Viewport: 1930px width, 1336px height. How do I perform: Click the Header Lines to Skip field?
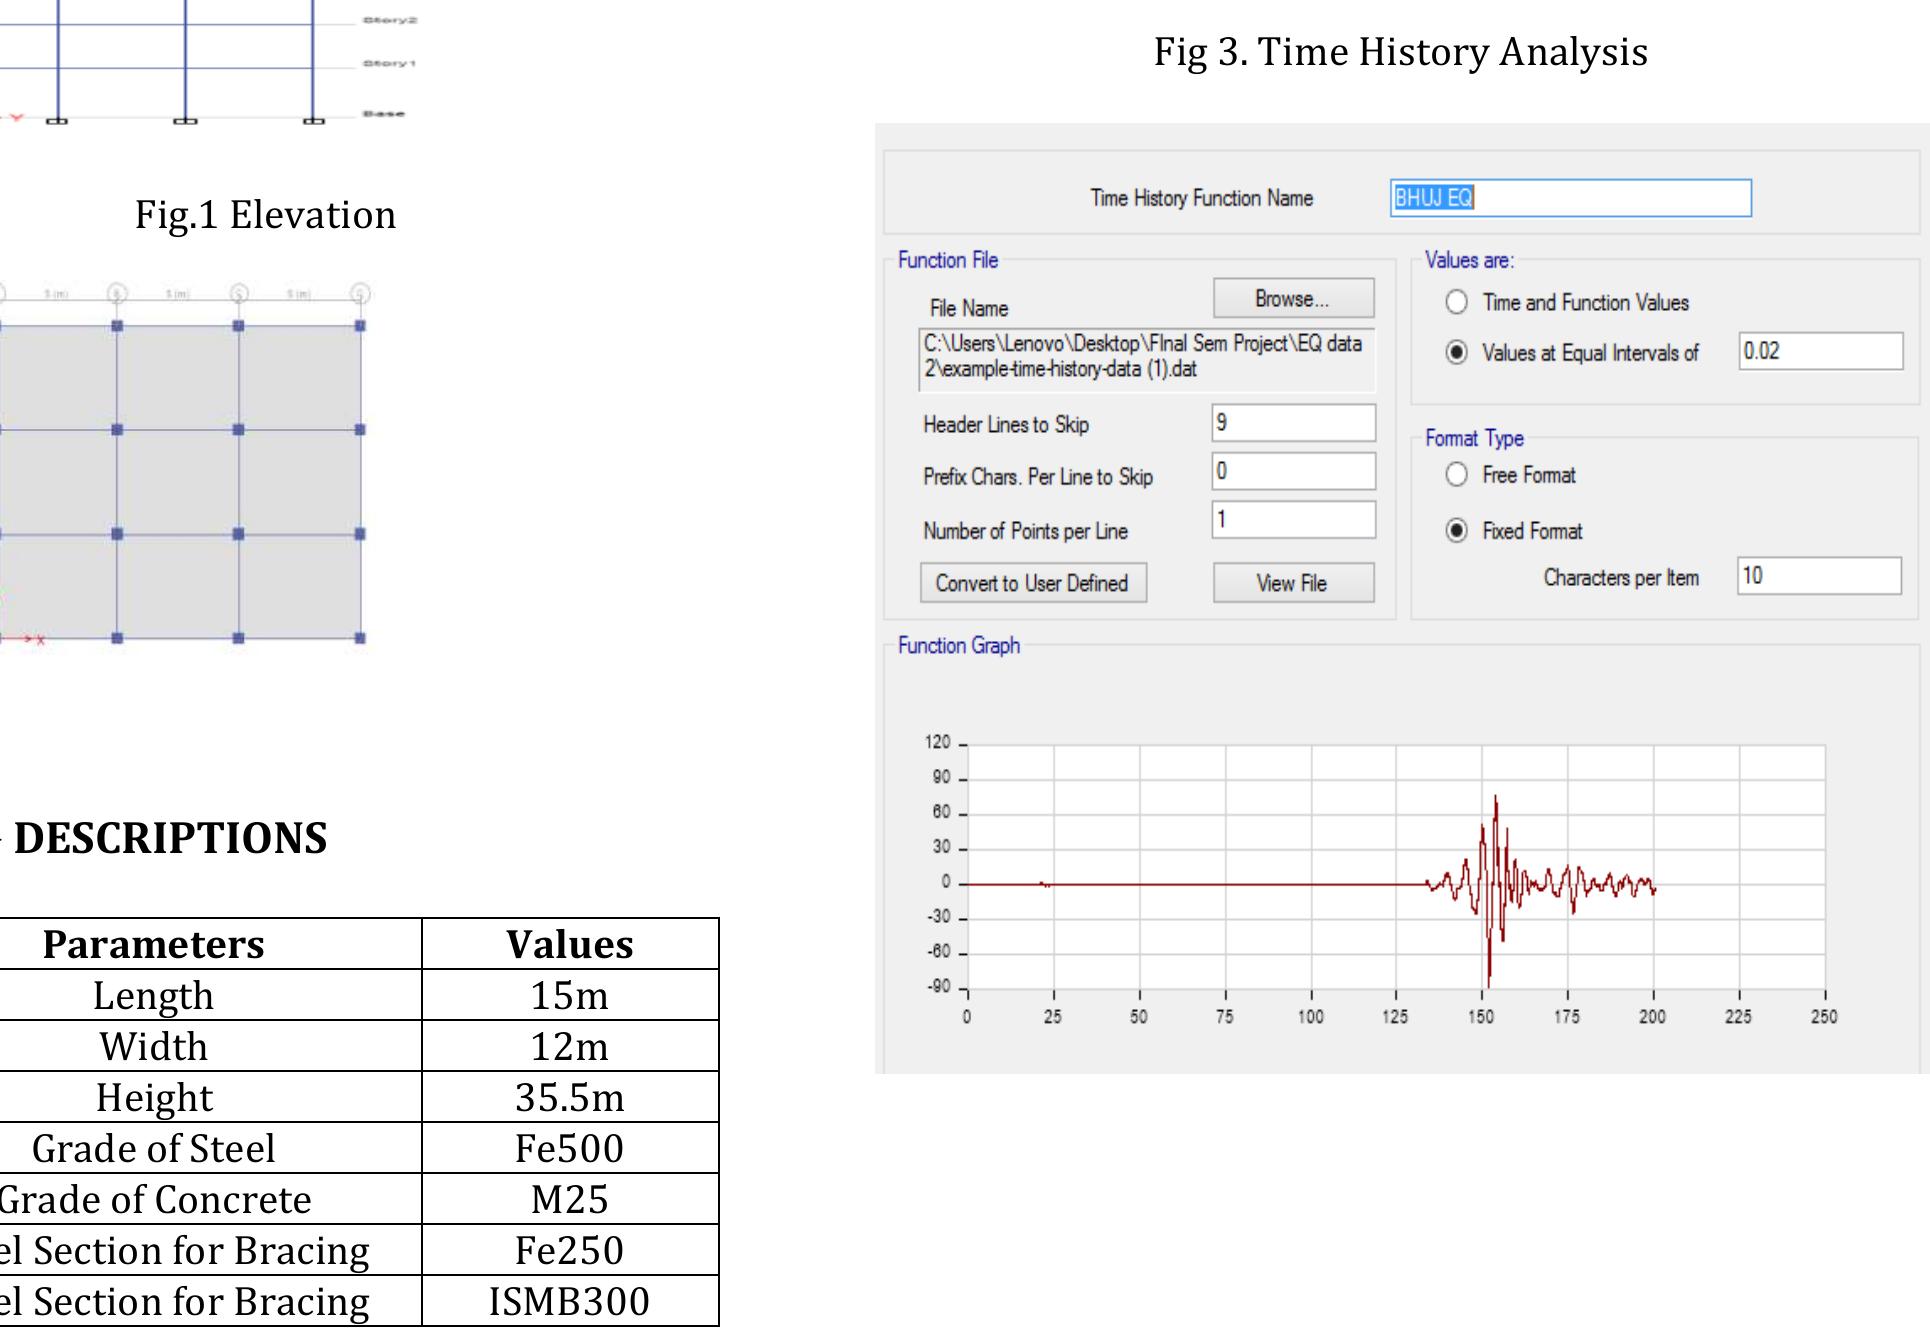pos(1293,423)
